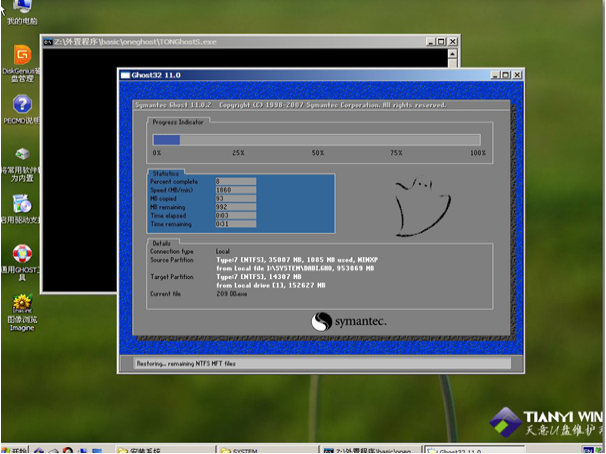The width and height of the screenshot is (606, 454).
Task: Close the Ghost32 11.0 window
Action: point(517,75)
